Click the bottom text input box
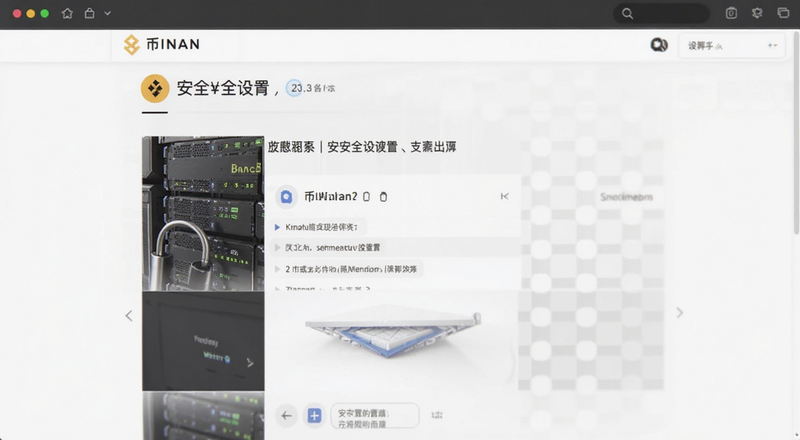Viewport: 800px width, 440px height. 374,416
